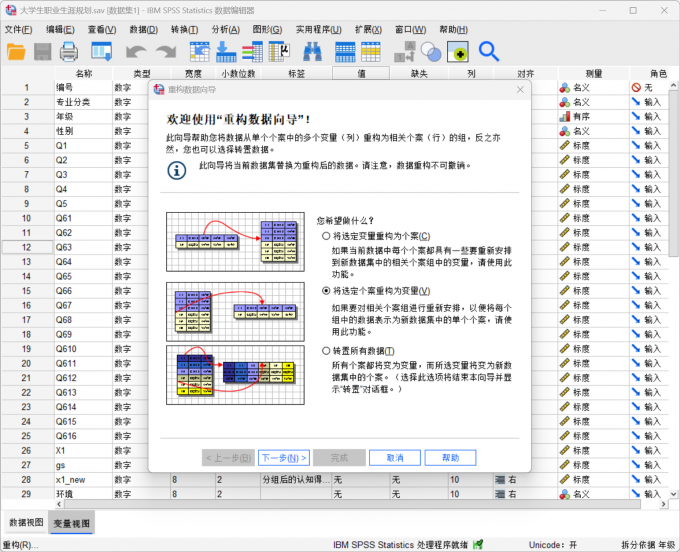
Task: Click the vertical scrollbar of variable list
Action: point(673,173)
